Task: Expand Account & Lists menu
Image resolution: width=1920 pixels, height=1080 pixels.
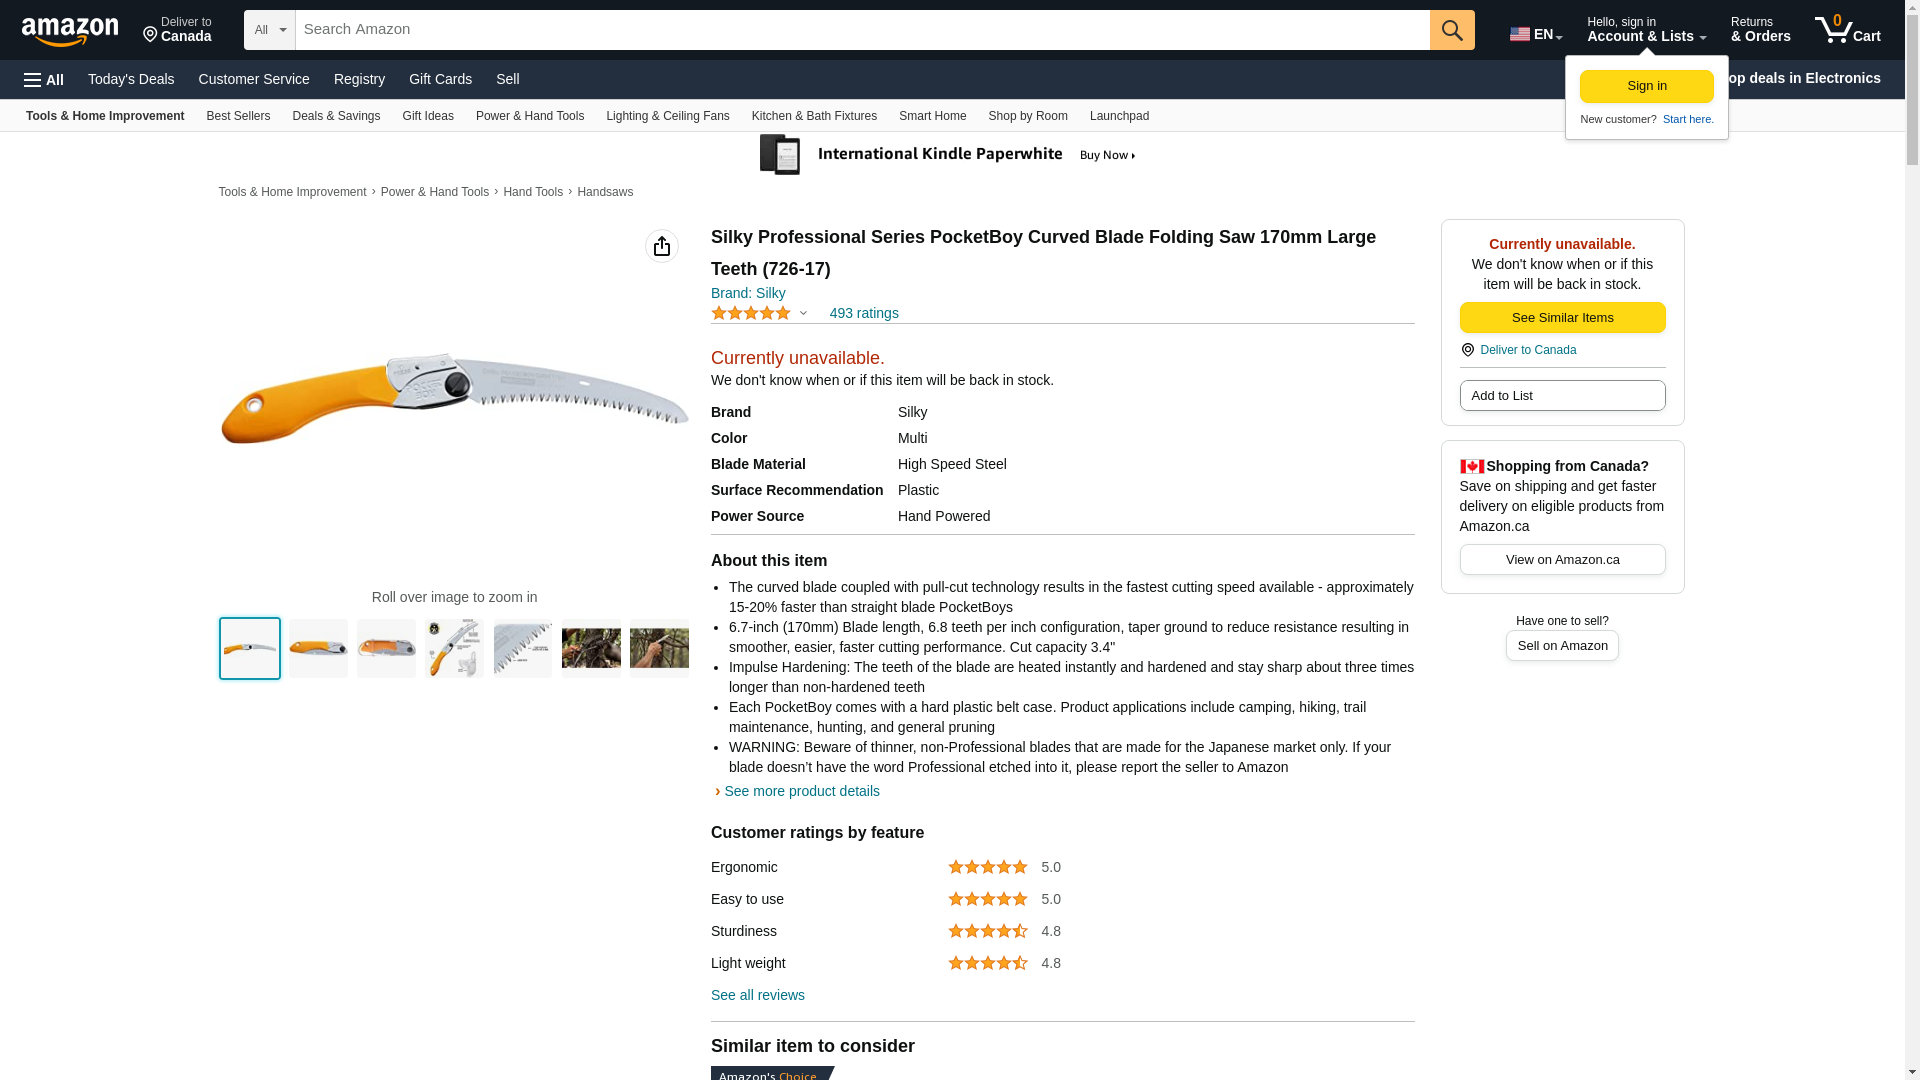Action: (x=1646, y=30)
